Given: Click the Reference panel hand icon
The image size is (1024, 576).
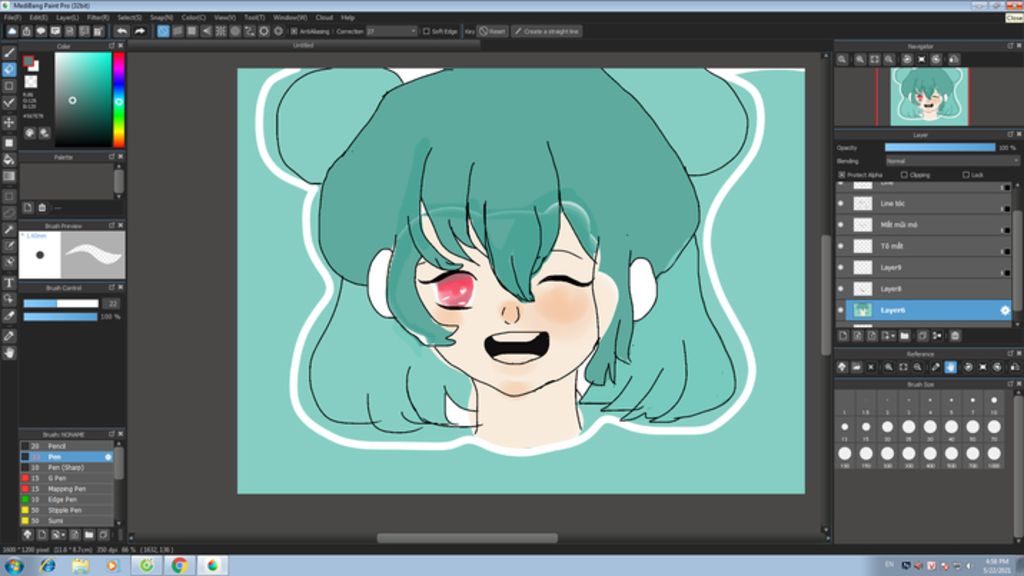Looking at the screenshot, I should point(950,367).
